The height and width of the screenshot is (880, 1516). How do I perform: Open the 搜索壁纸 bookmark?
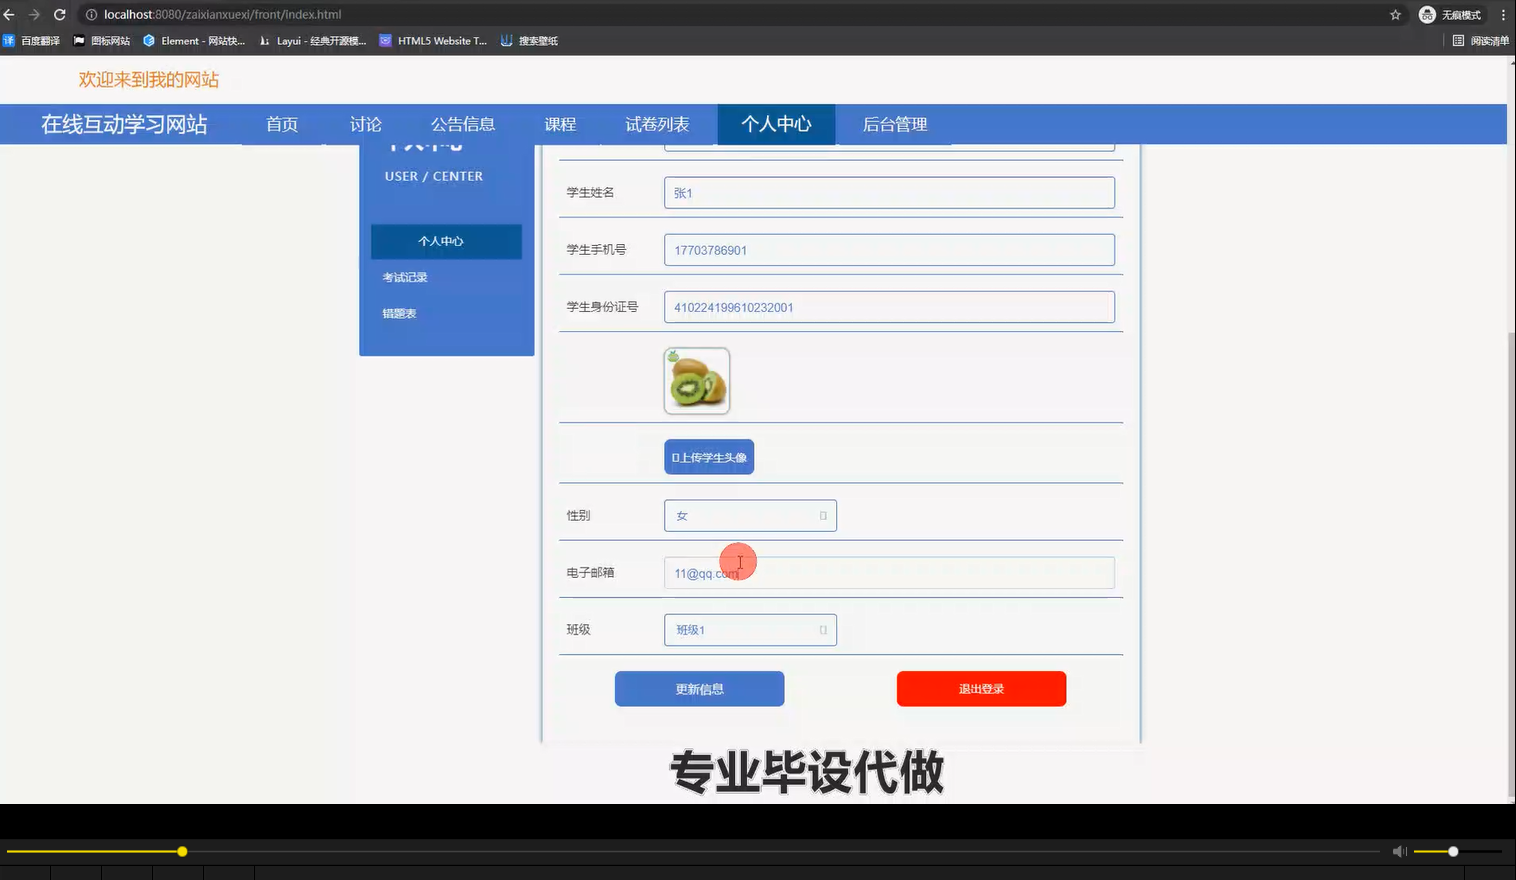[529, 41]
